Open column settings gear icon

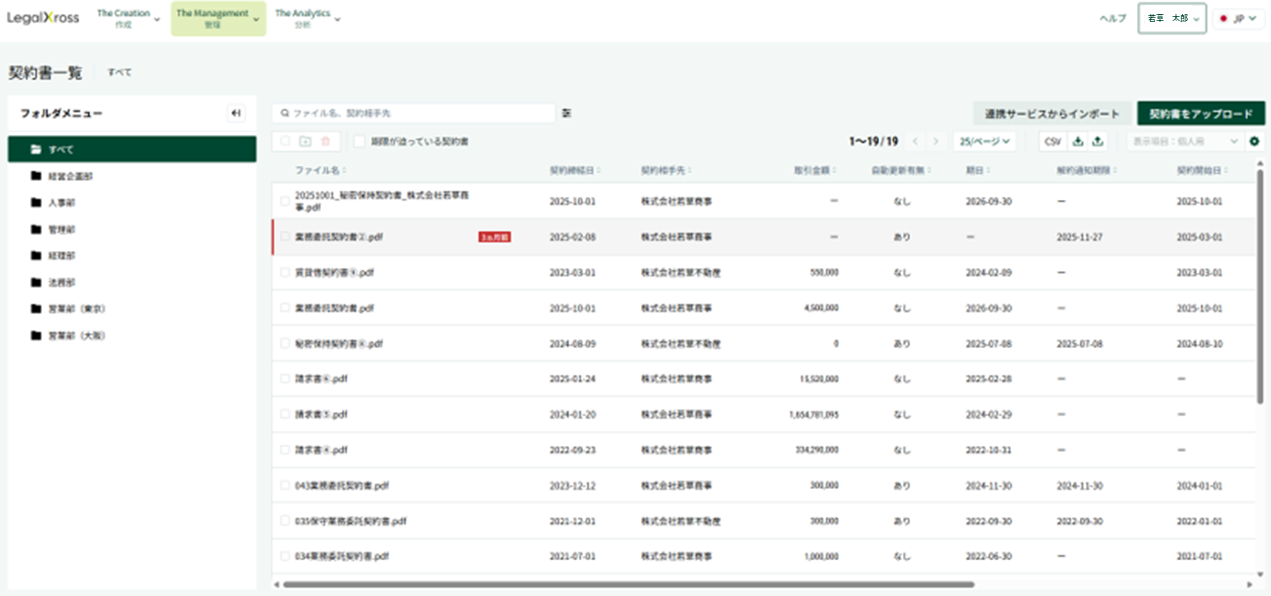click(1255, 142)
